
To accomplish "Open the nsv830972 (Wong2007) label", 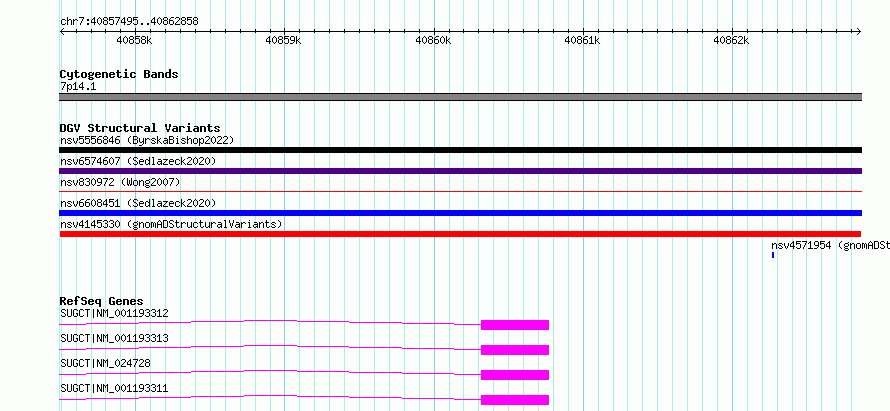I will point(120,182).
